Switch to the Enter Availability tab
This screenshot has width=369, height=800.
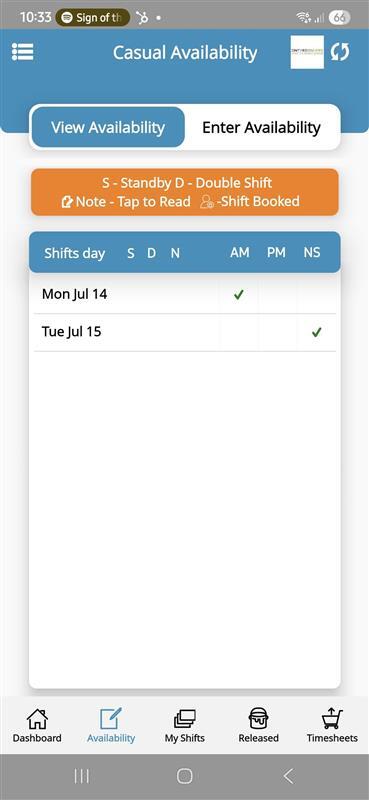tap(261, 127)
